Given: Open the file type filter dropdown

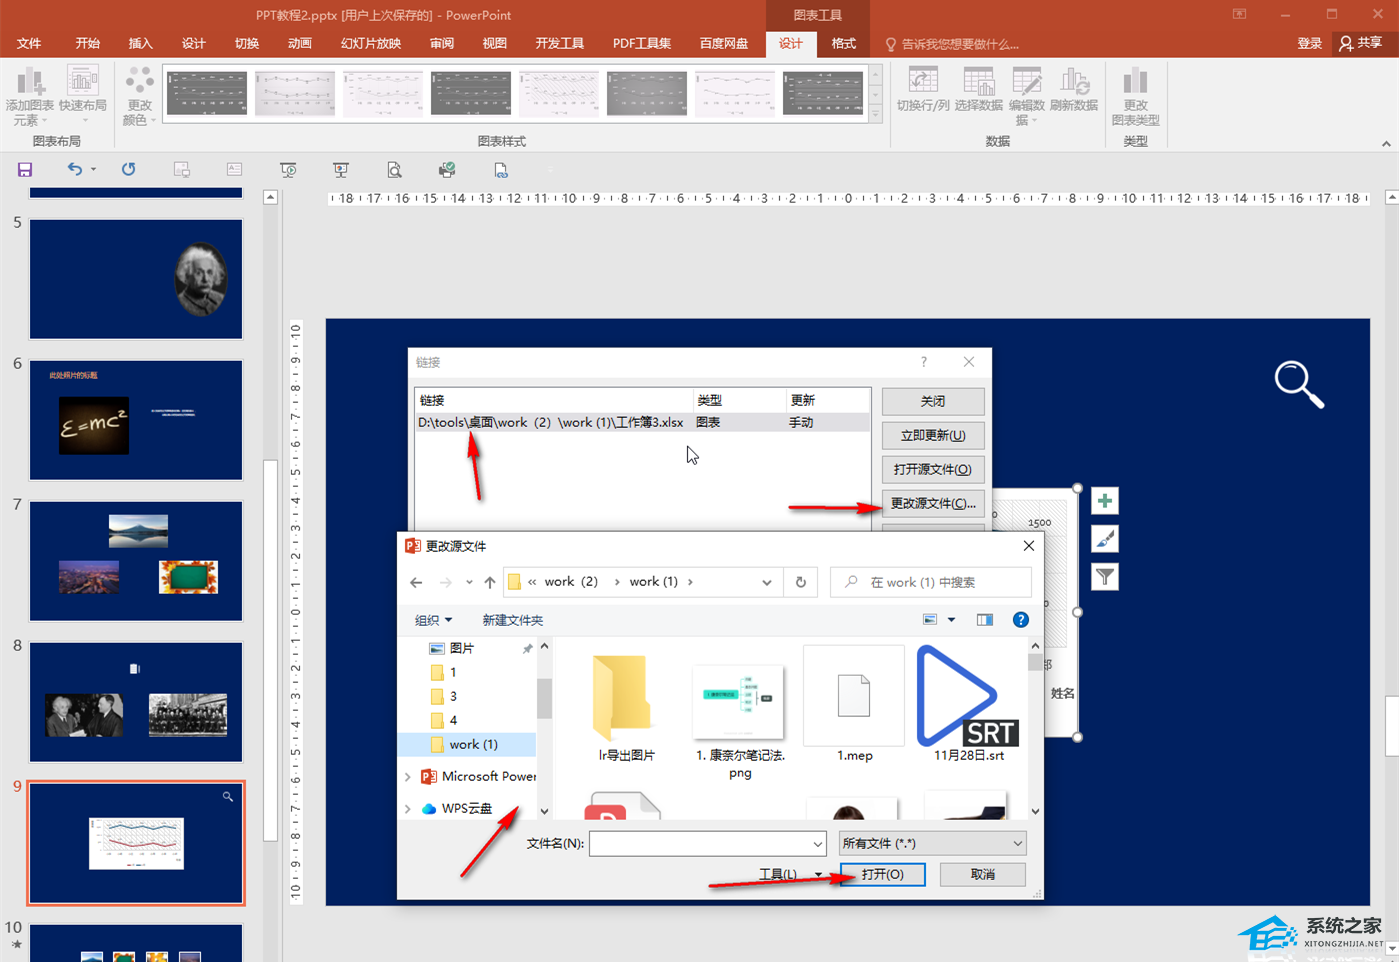Looking at the screenshot, I should pyautogui.click(x=932, y=843).
